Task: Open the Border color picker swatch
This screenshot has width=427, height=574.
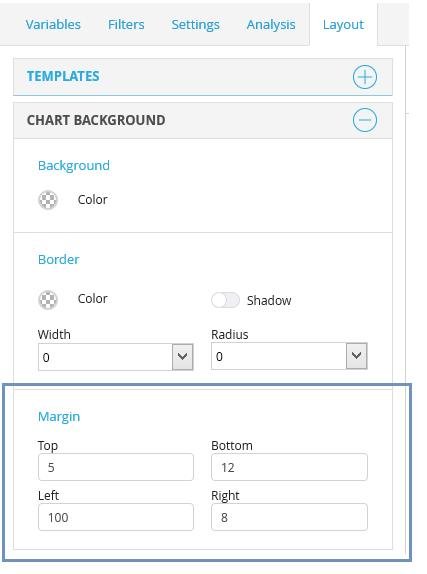Action: click(48, 300)
